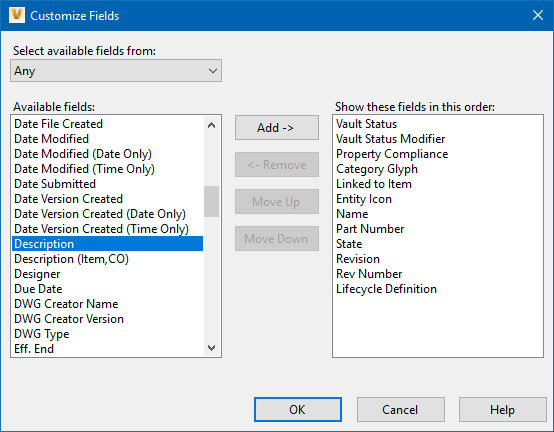Click the Vault app icon in title bar
The height and width of the screenshot is (432, 554).
pos(17,15)
